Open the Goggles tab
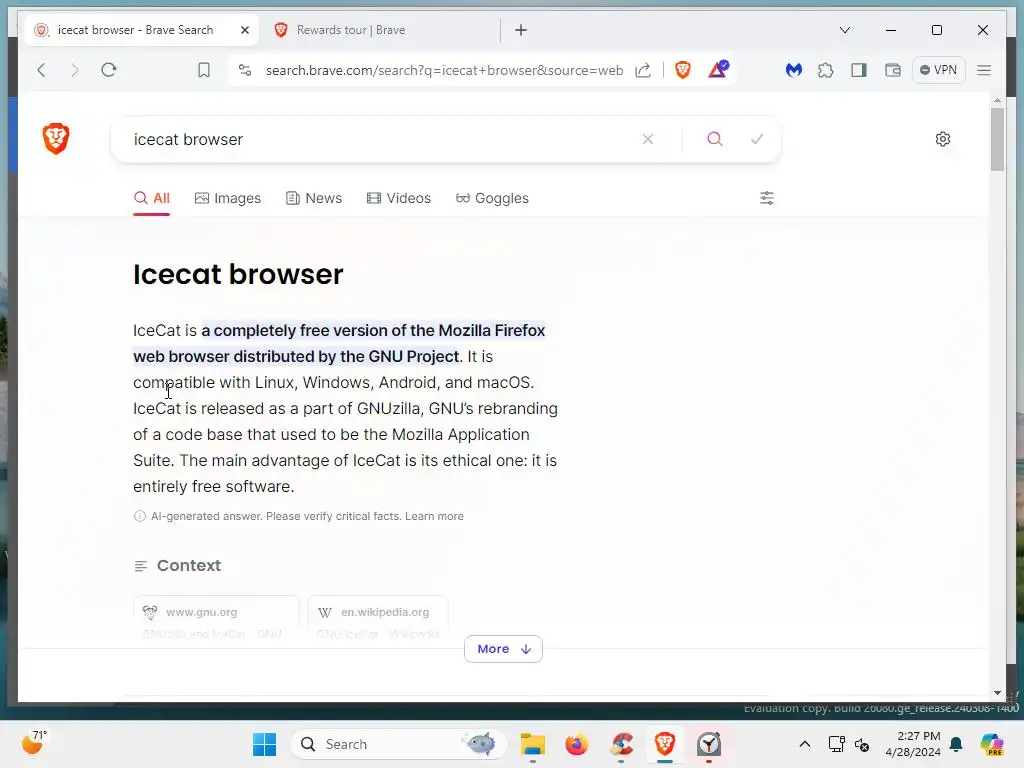This screenshot has width=1024, height=768. coord(492,198)
